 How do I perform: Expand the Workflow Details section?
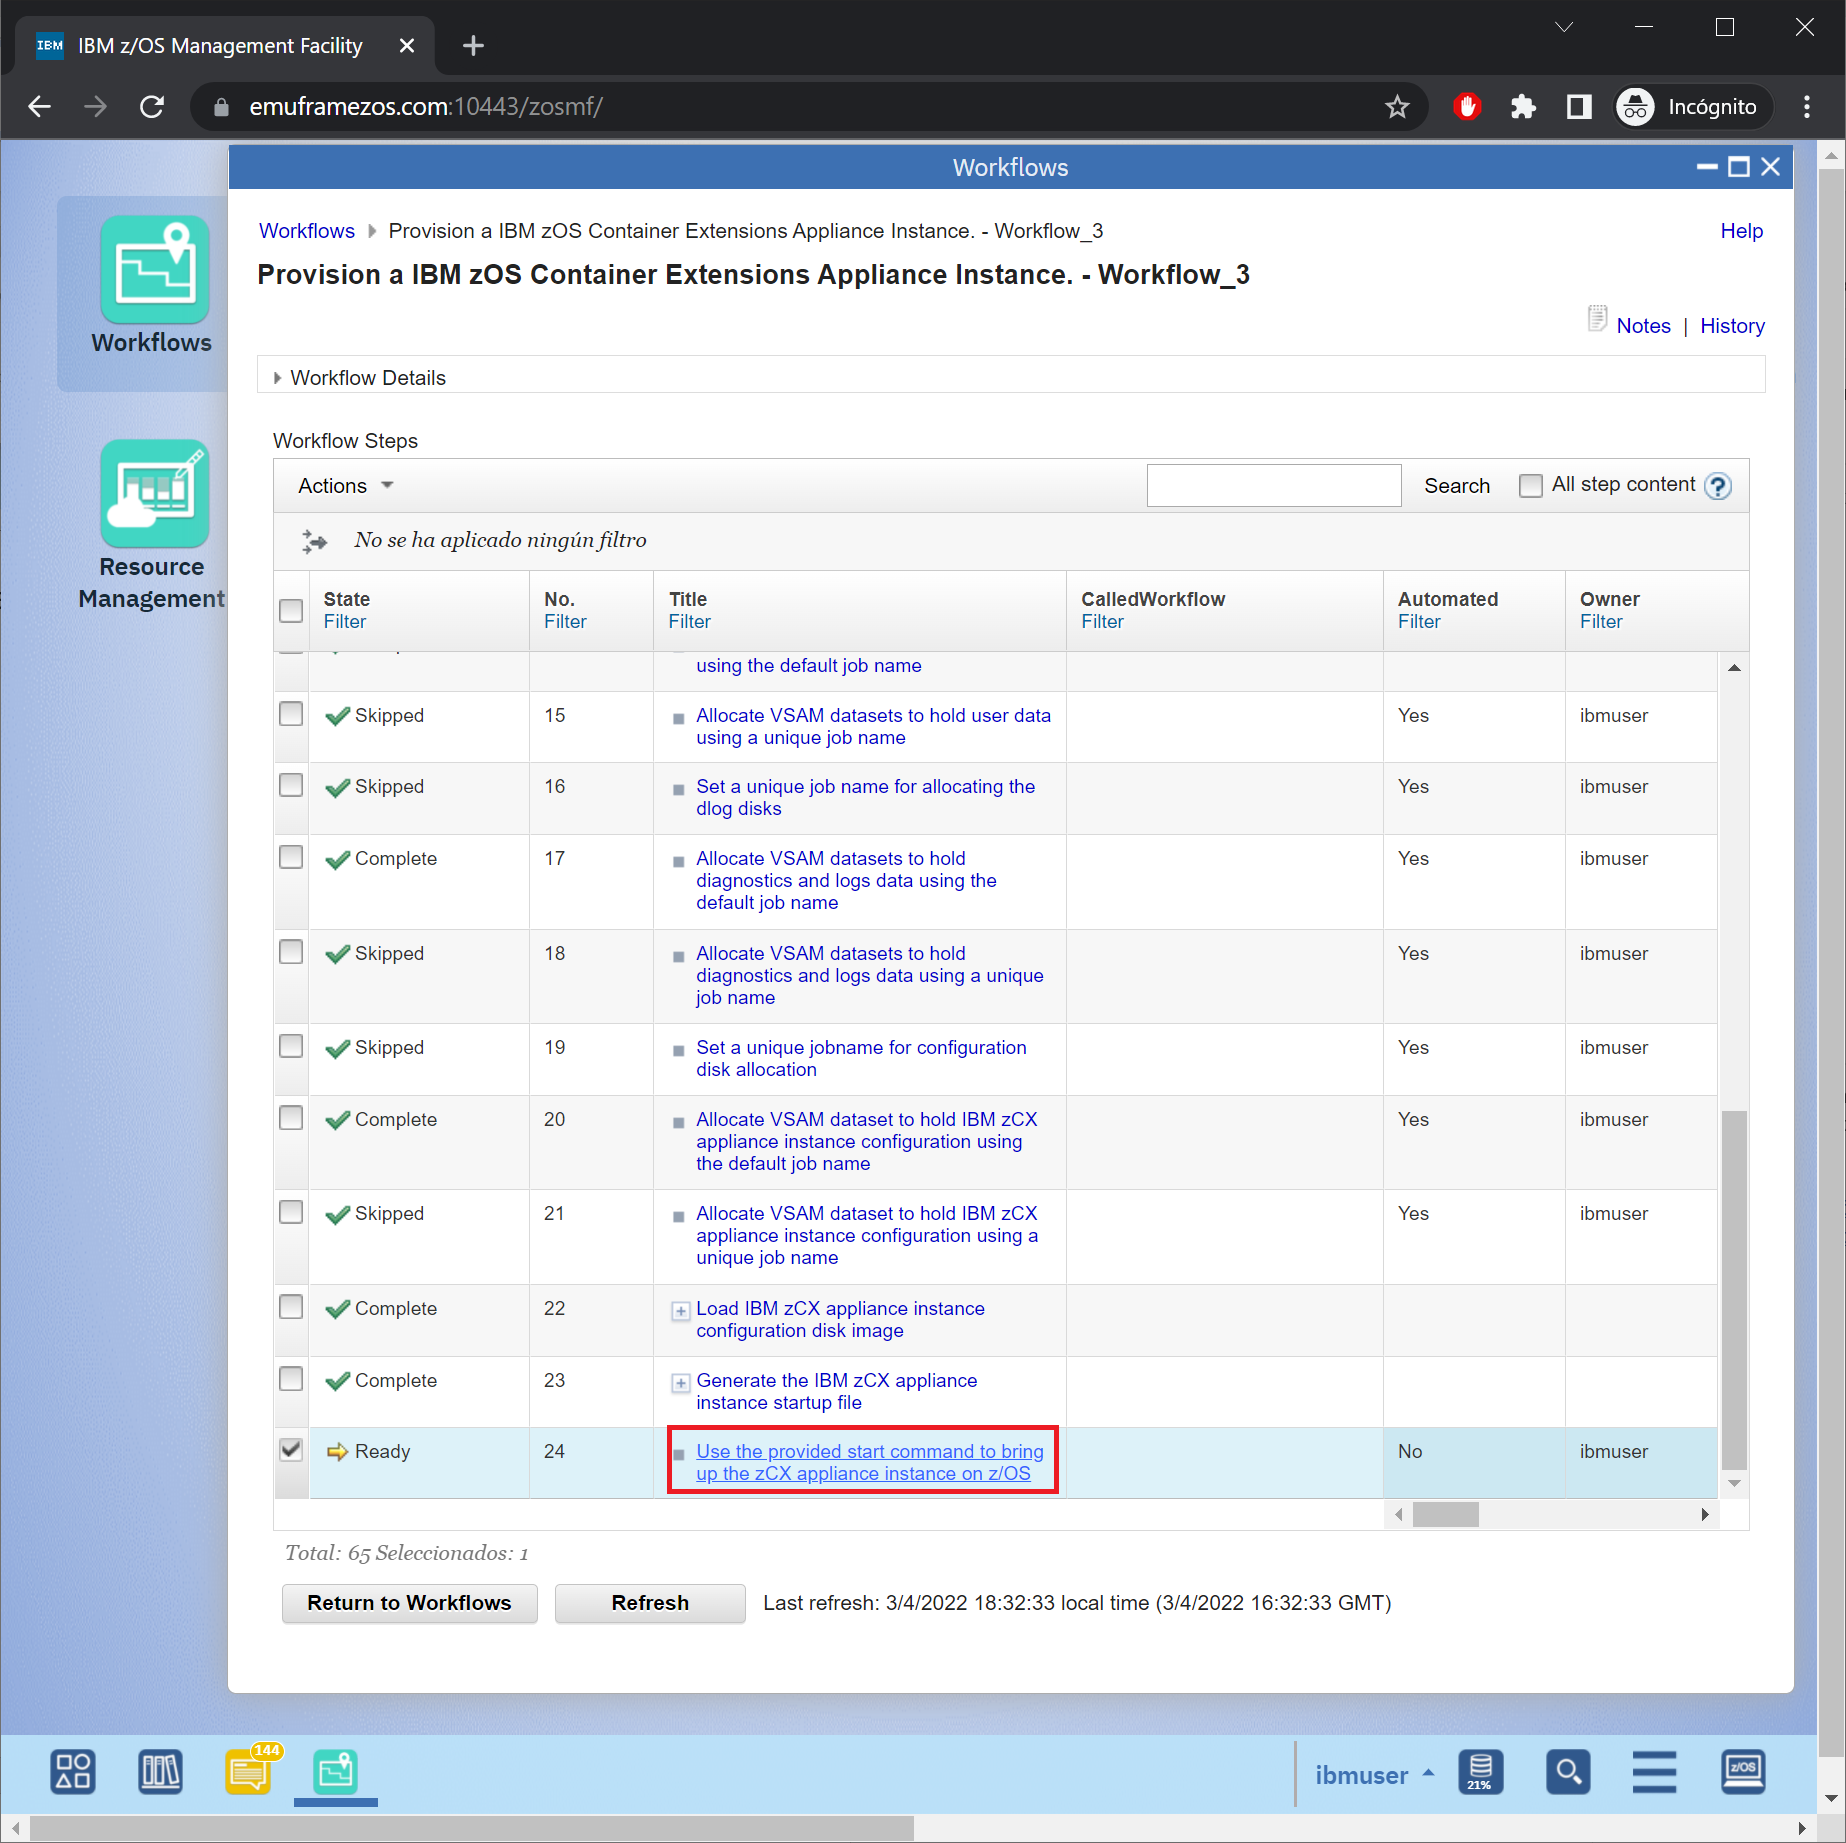[278, 378]
